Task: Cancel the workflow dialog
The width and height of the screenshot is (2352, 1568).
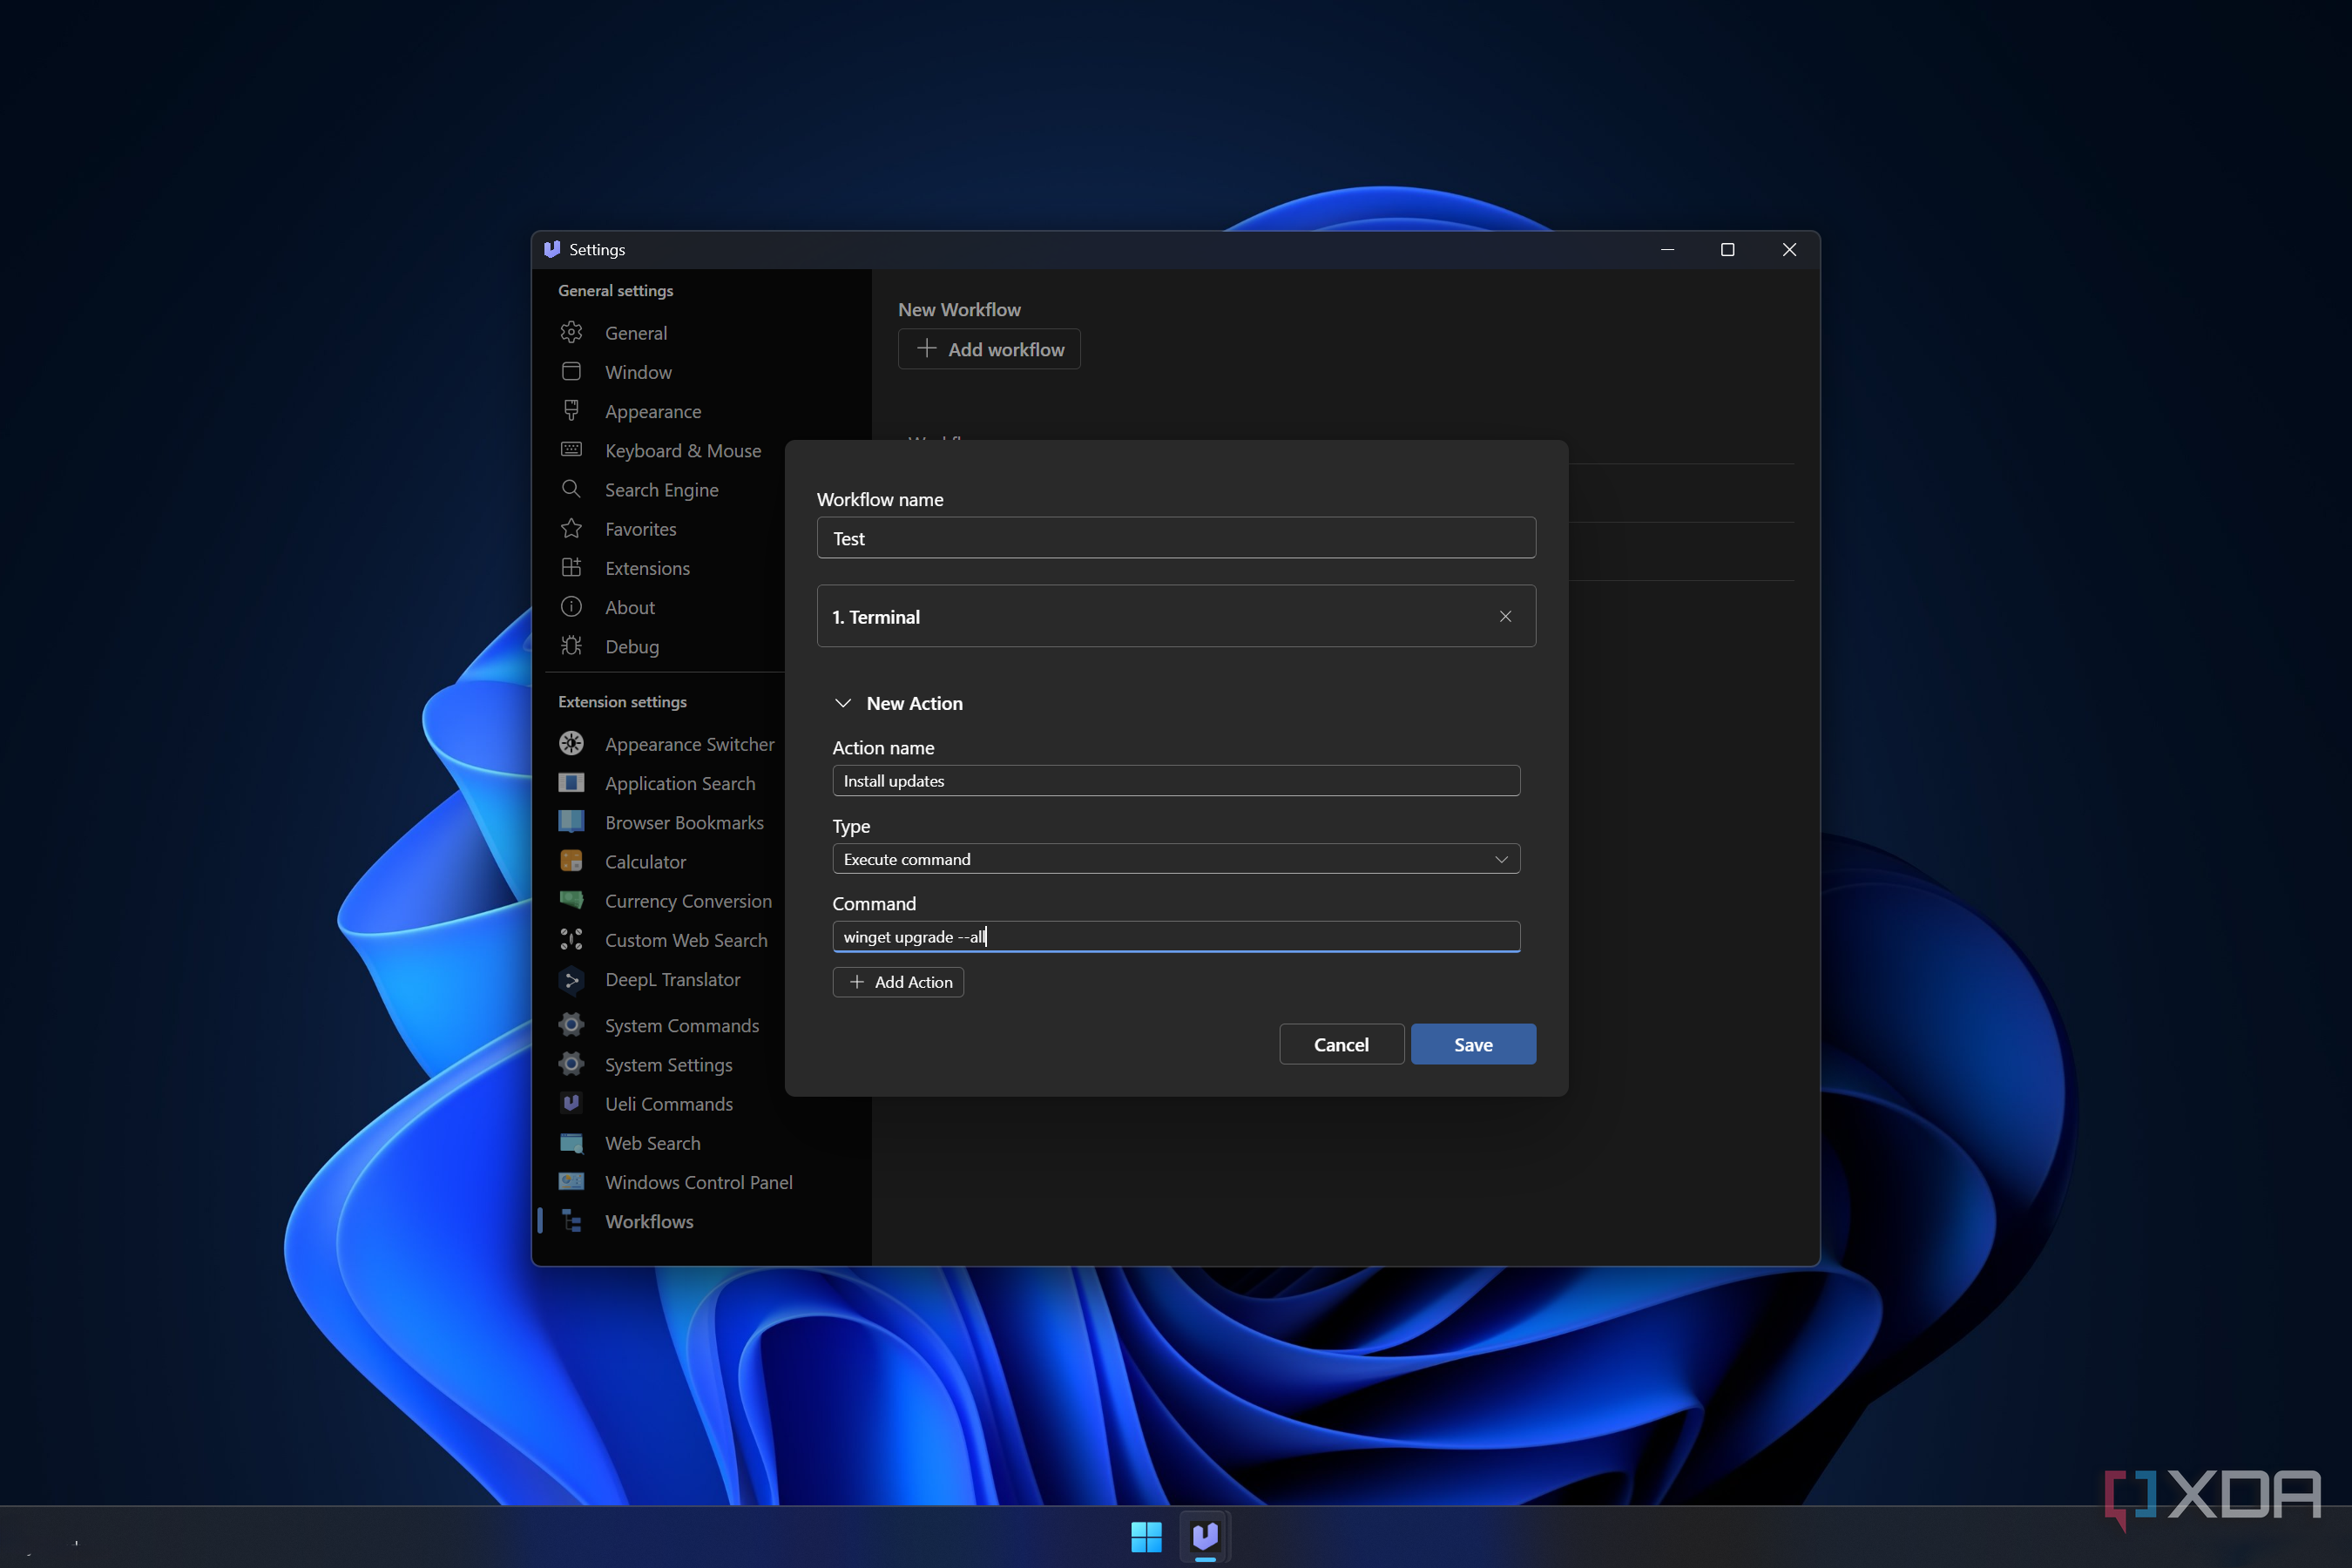Action: [x=1341, y=1044]
